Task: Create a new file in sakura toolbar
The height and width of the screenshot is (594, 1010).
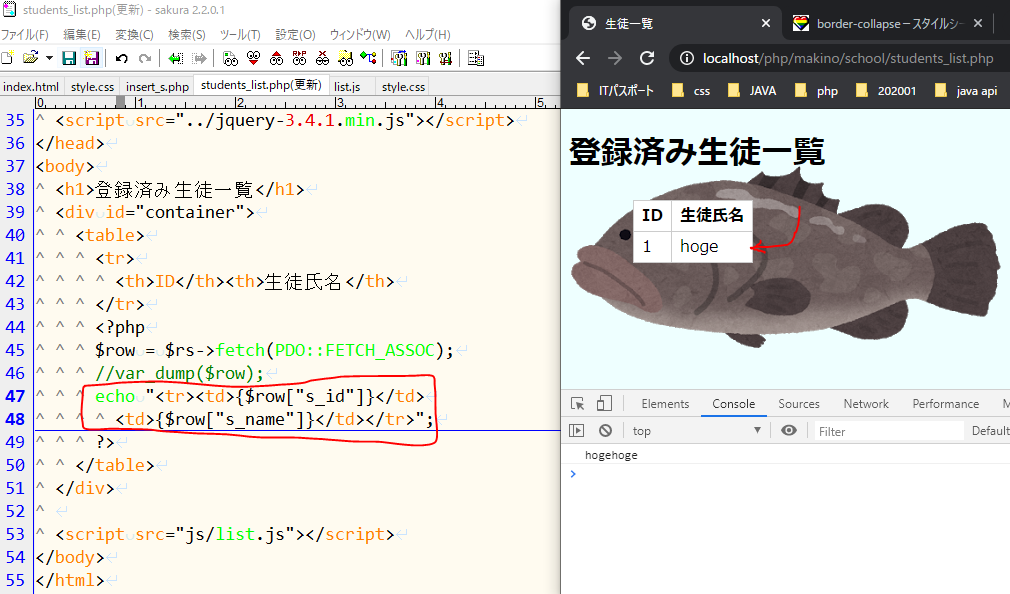Action: pyautogui.click(x=7, y=59)
